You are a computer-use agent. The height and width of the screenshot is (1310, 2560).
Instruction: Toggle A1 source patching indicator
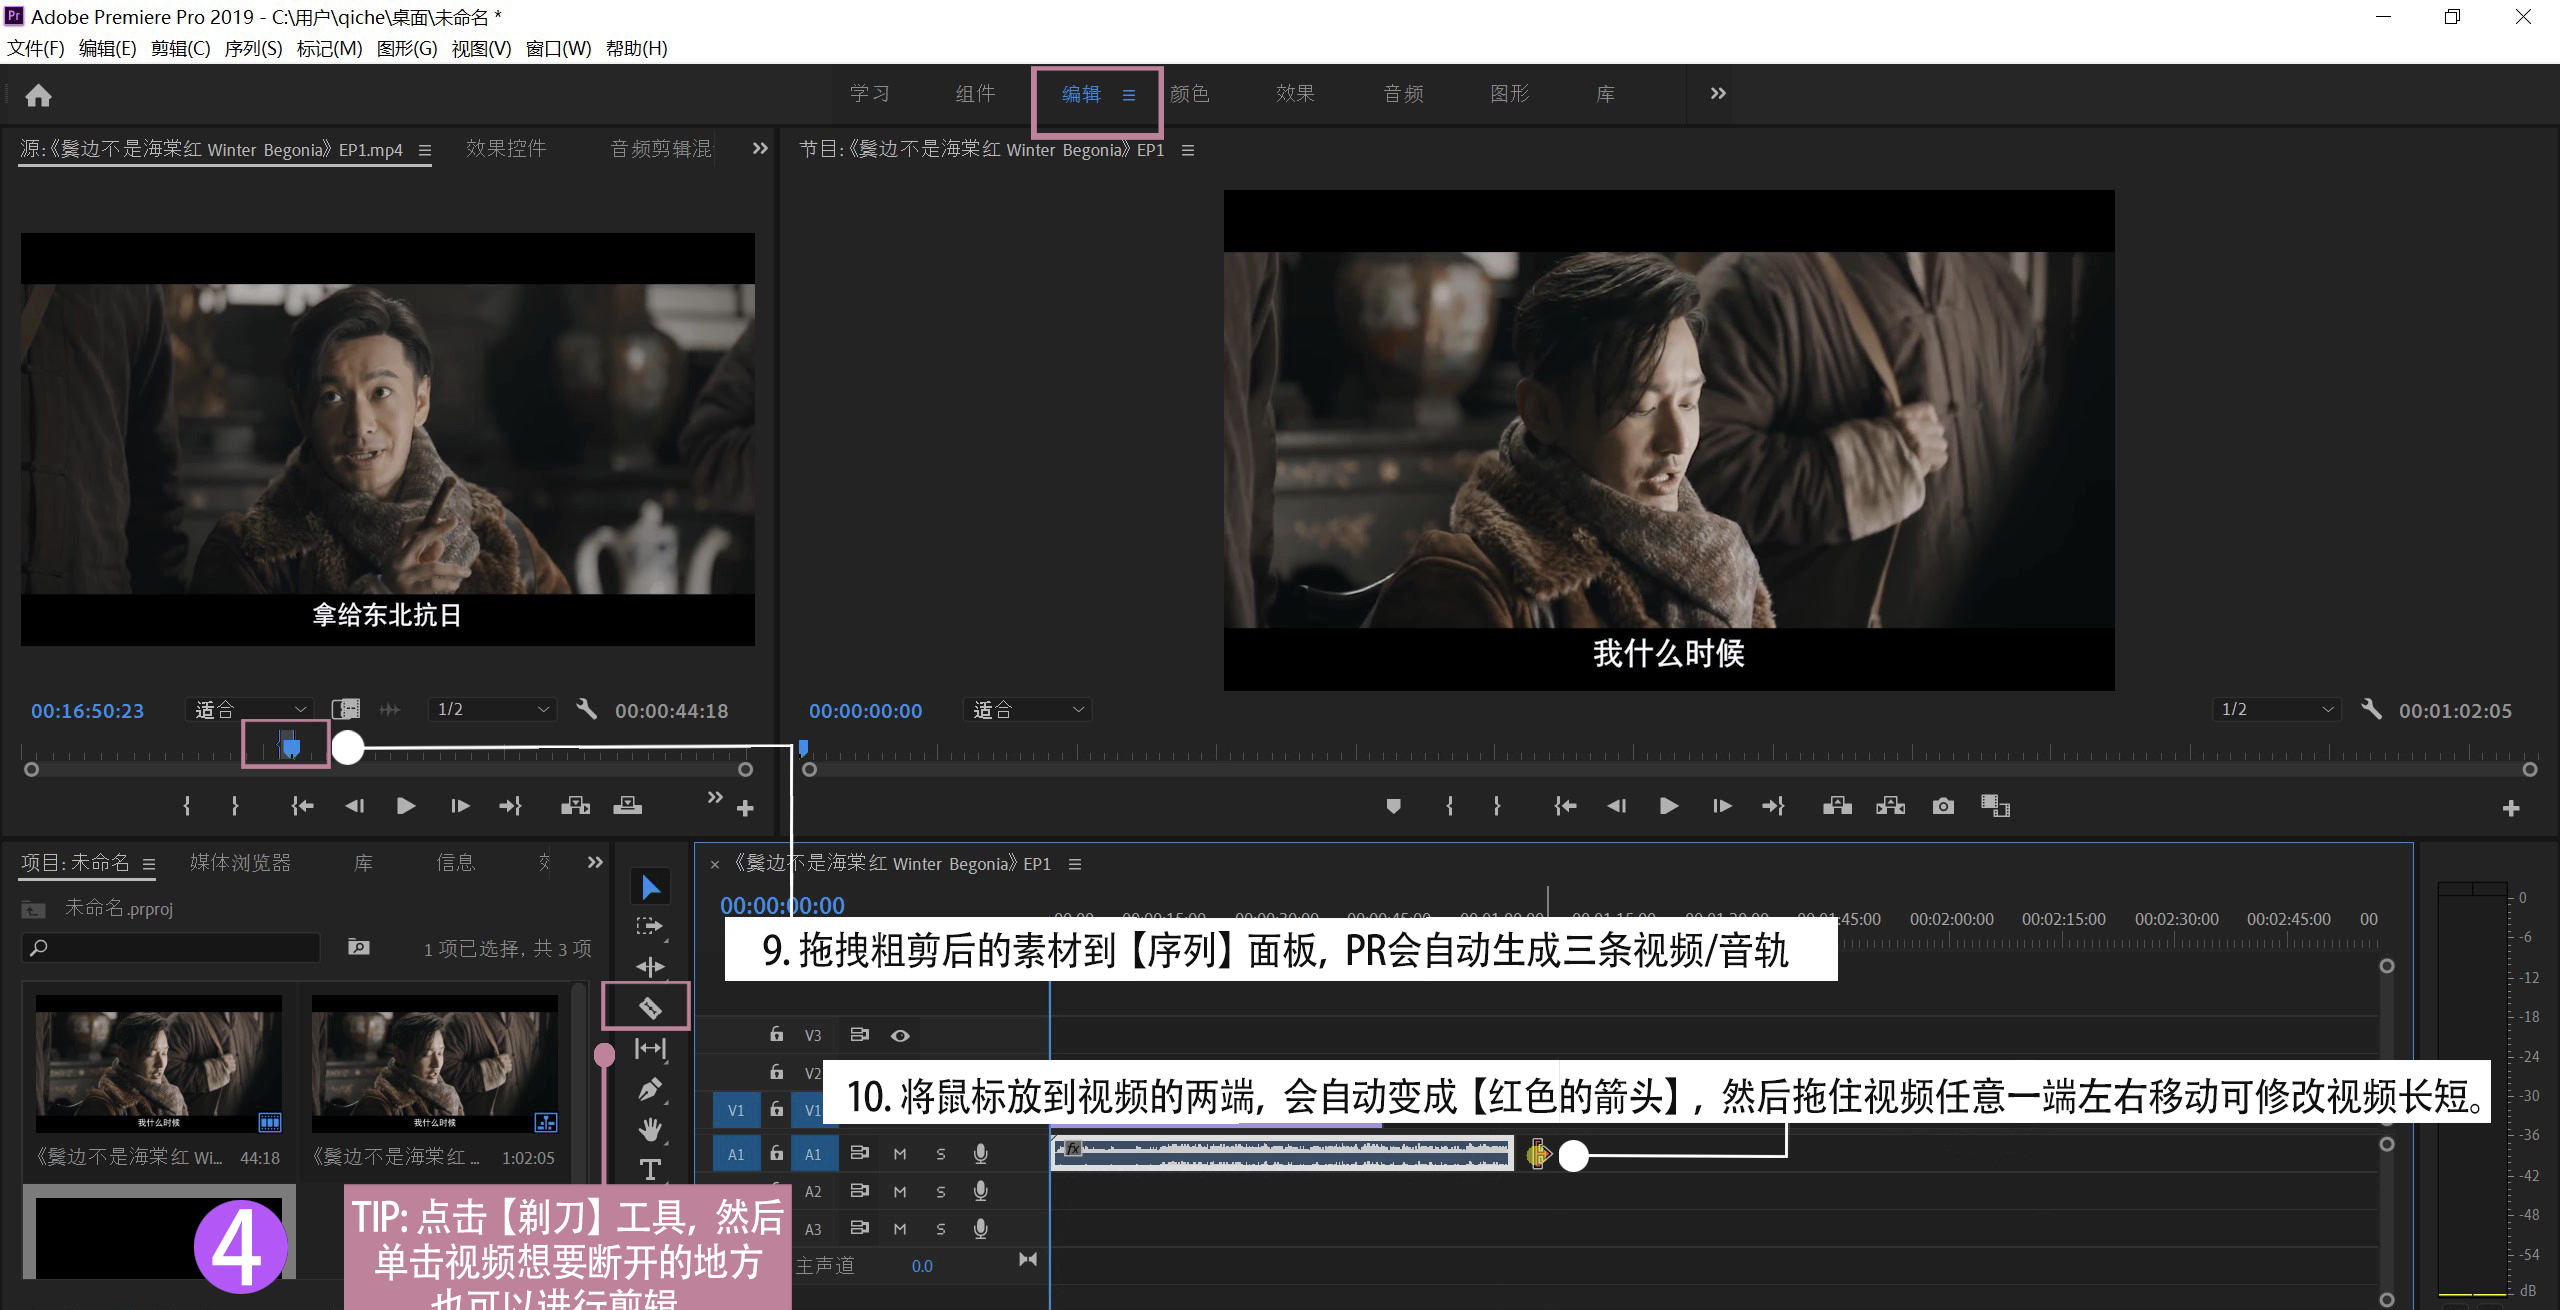pyautogui.click(x=736, y=1154)
